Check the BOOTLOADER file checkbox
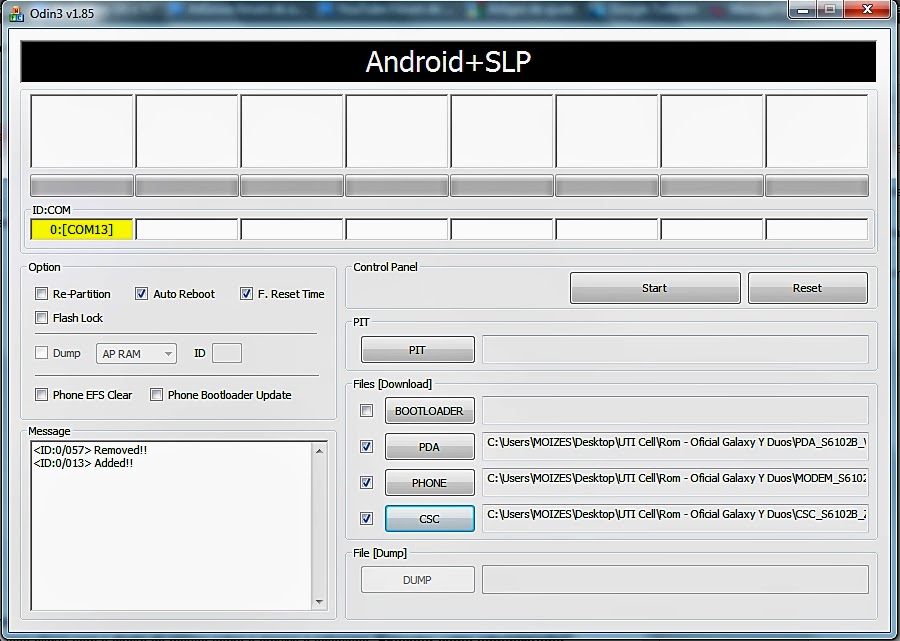Image resolution: width=900 pixels, height=641 pixels. pyautogui.click(x=366, y=411)
